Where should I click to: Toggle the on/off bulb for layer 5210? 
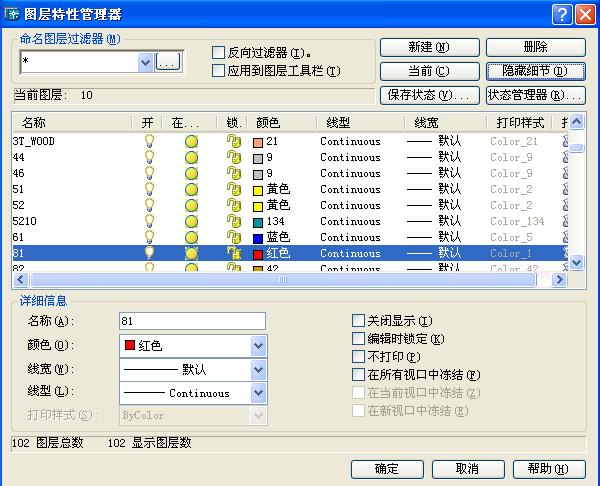point(149,221)
